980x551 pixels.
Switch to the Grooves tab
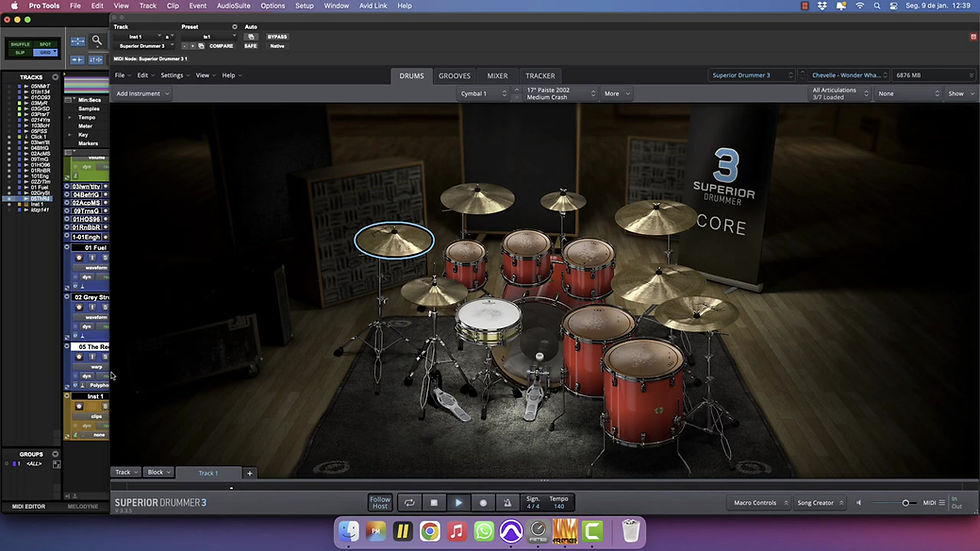coord(454,76)
